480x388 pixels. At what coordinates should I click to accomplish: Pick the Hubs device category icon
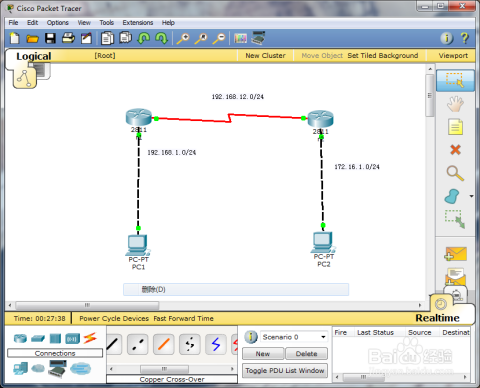click(55, 339)
